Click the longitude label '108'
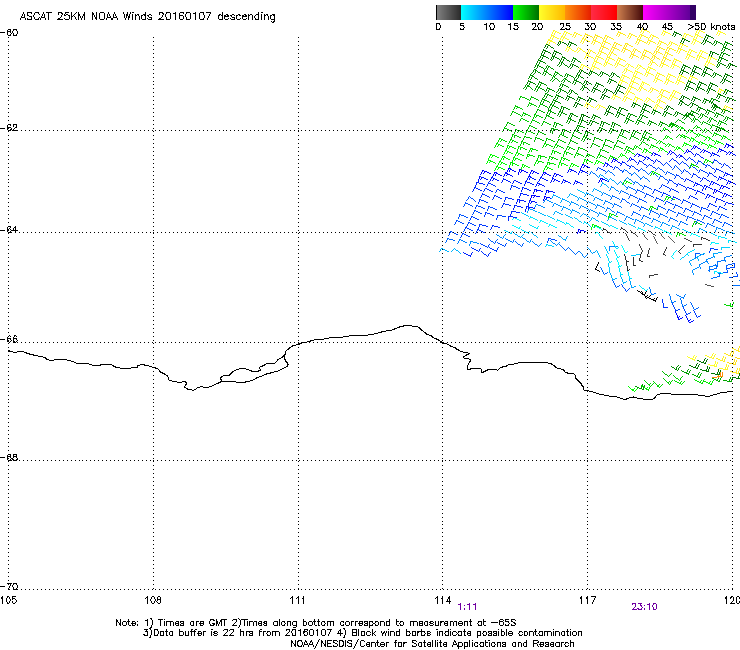This screenshot has width=740, height=650. coord(153,600)
